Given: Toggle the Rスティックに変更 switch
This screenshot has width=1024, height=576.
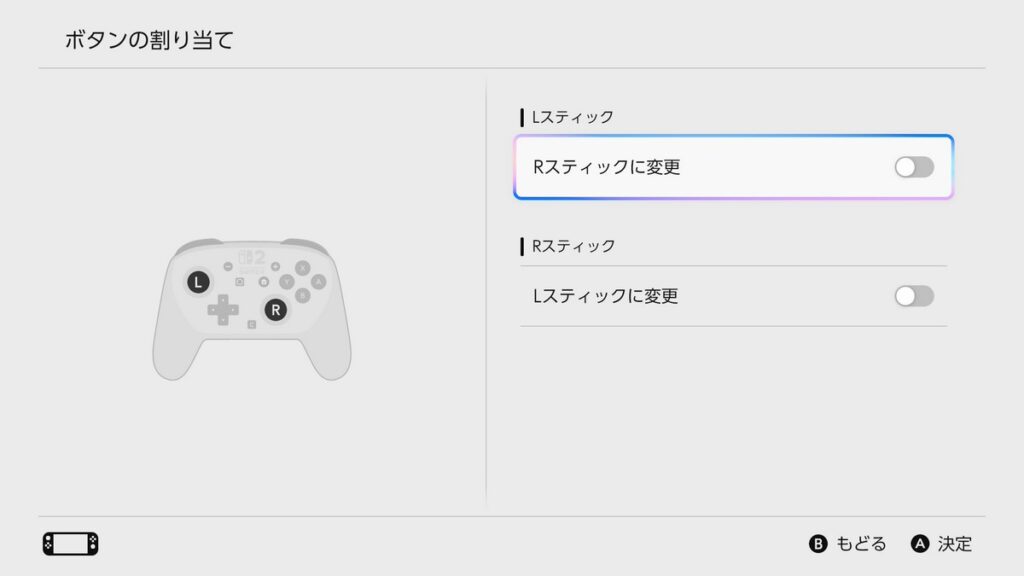Looking at the screenshot, I should tap(914, 167).
